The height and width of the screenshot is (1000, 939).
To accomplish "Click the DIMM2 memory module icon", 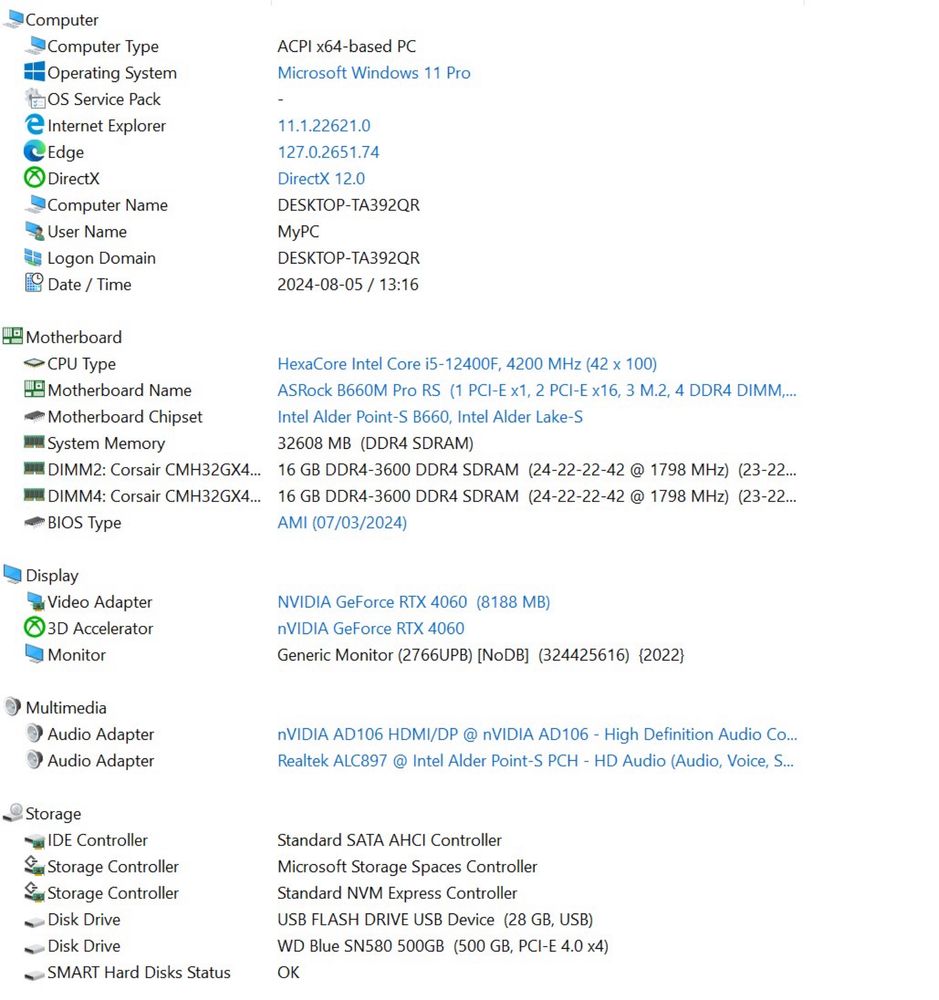I will [x=34, y=469].
